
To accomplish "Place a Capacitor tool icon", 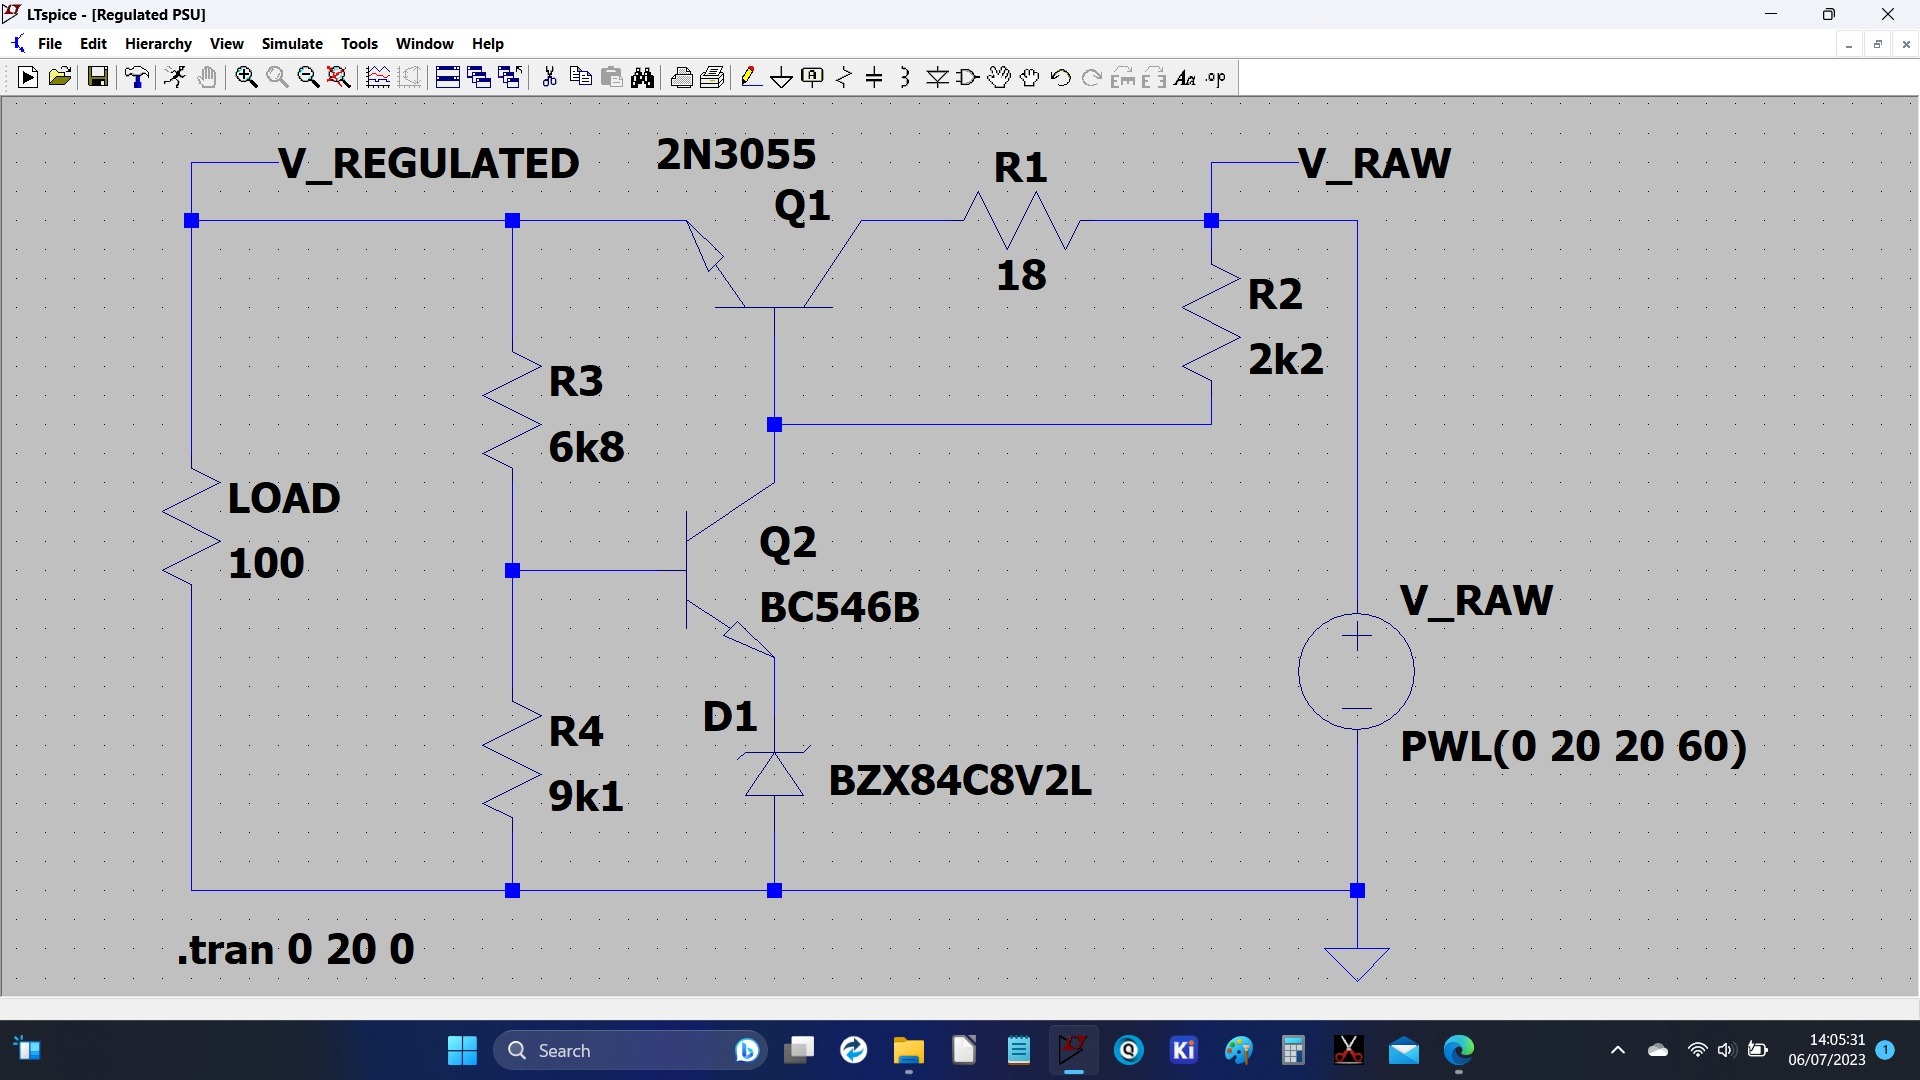I will coord(874,78).
